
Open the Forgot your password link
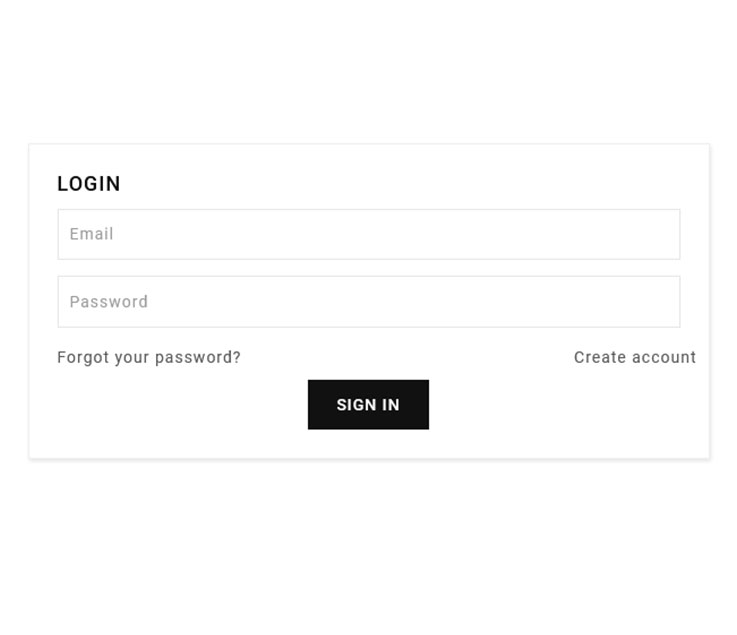coord(149,357)
